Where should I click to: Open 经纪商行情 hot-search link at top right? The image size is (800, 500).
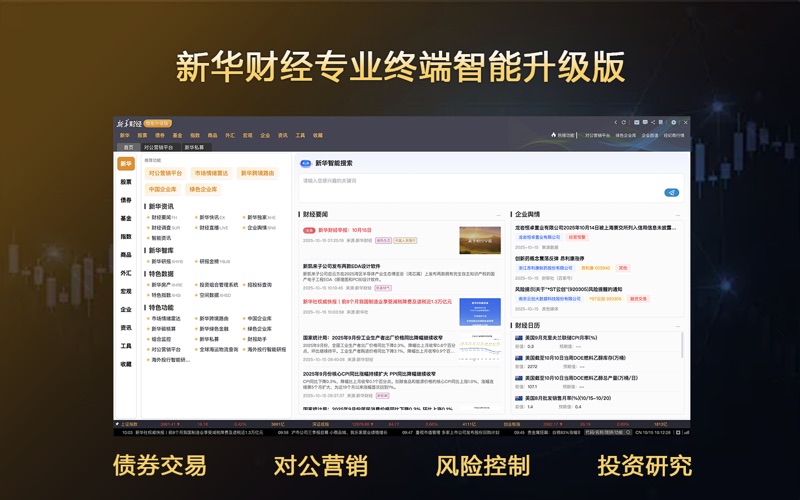pyautogui.click(x=673, y=135)
